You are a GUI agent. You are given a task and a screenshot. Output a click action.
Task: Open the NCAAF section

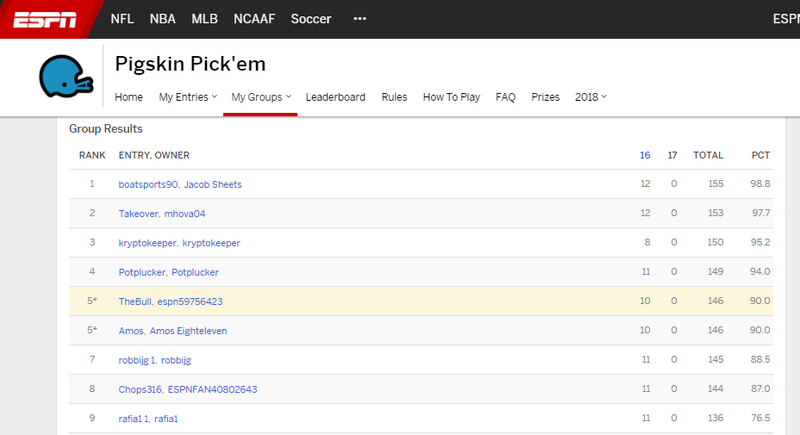click(254, 19)
